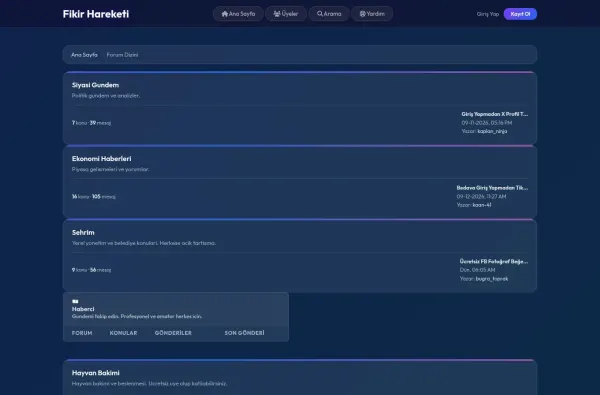Click the Hayvan Bakimi description text
Image resolution: width=600 pixels, height=395 pixels.
coord(149,384)
